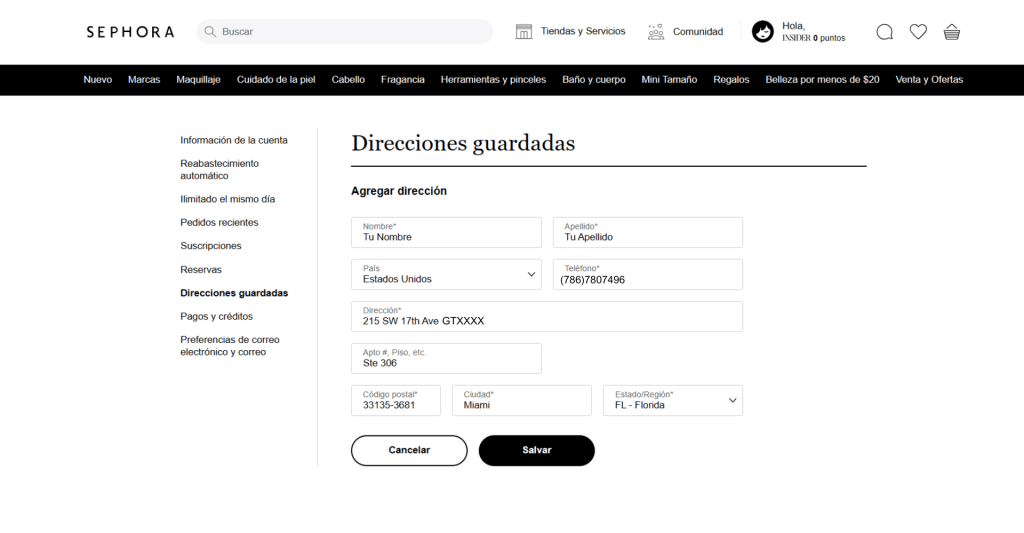Go to Información de la cuenta
Image resolution: width=1024 pixels, height=533 pixels.
[x=234, y=140]
